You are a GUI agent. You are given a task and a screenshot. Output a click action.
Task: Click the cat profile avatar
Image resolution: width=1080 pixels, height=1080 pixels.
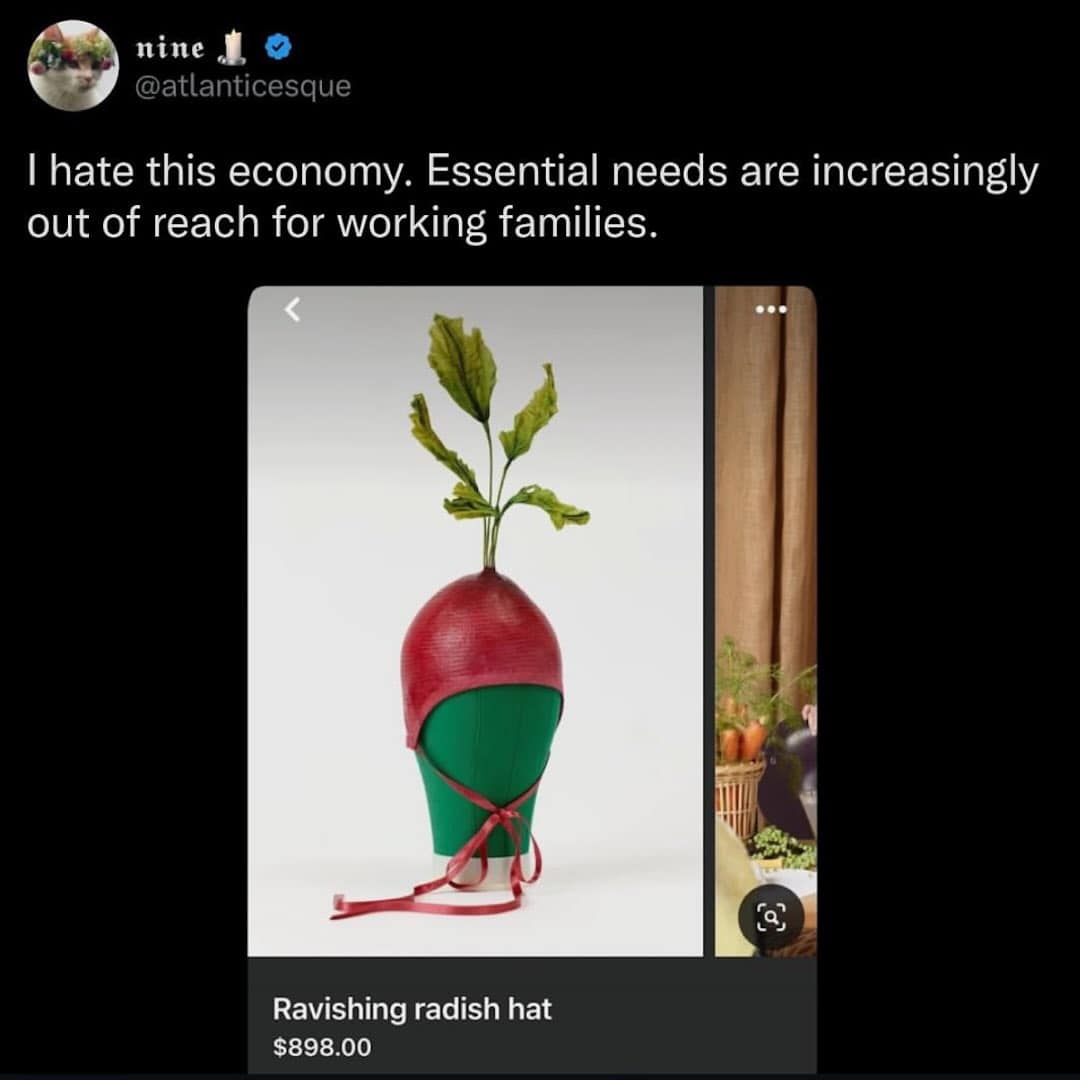pyautogui.click(x=72, y=65)
